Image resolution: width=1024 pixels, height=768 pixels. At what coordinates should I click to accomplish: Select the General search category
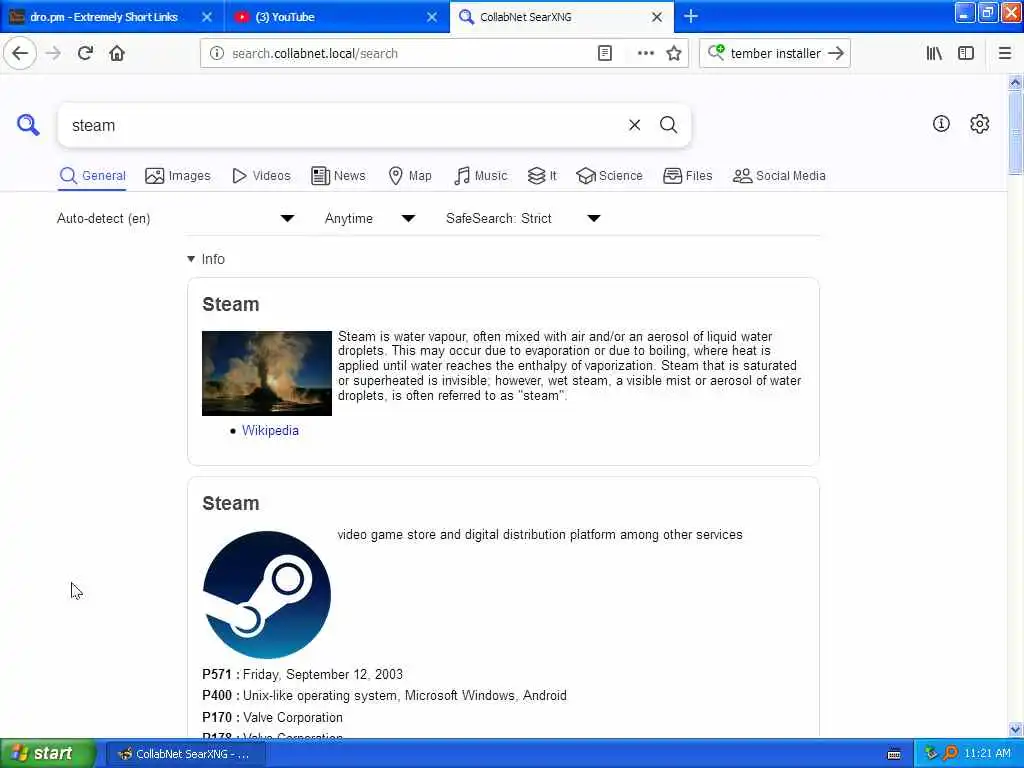click(92, 176)
